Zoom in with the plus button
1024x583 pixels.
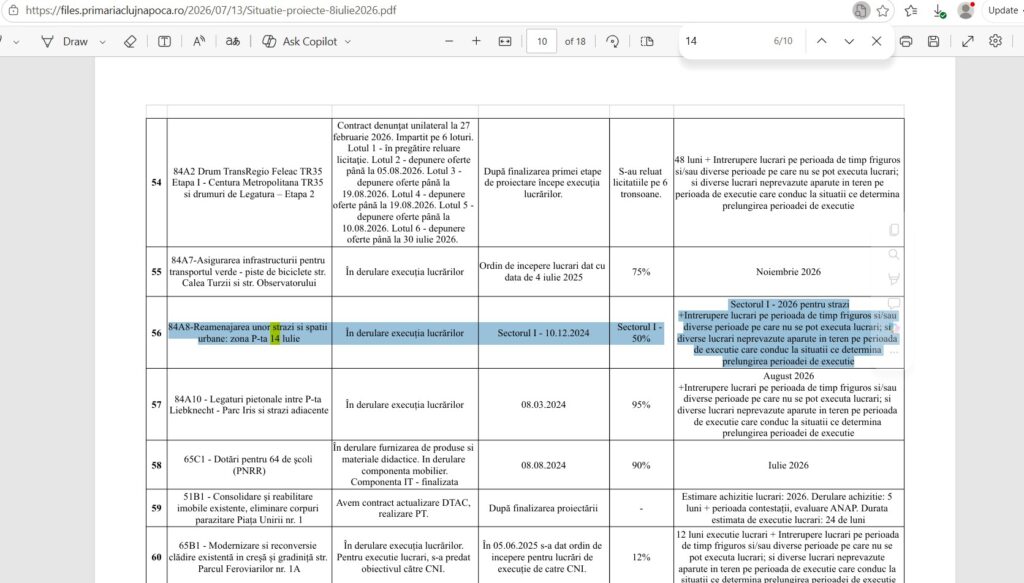click(x=476, y=41)
